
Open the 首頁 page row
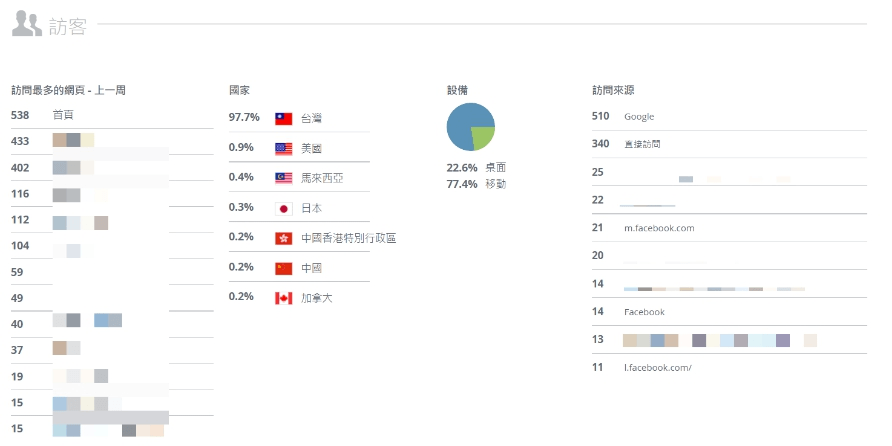click(x=112, y=115)
